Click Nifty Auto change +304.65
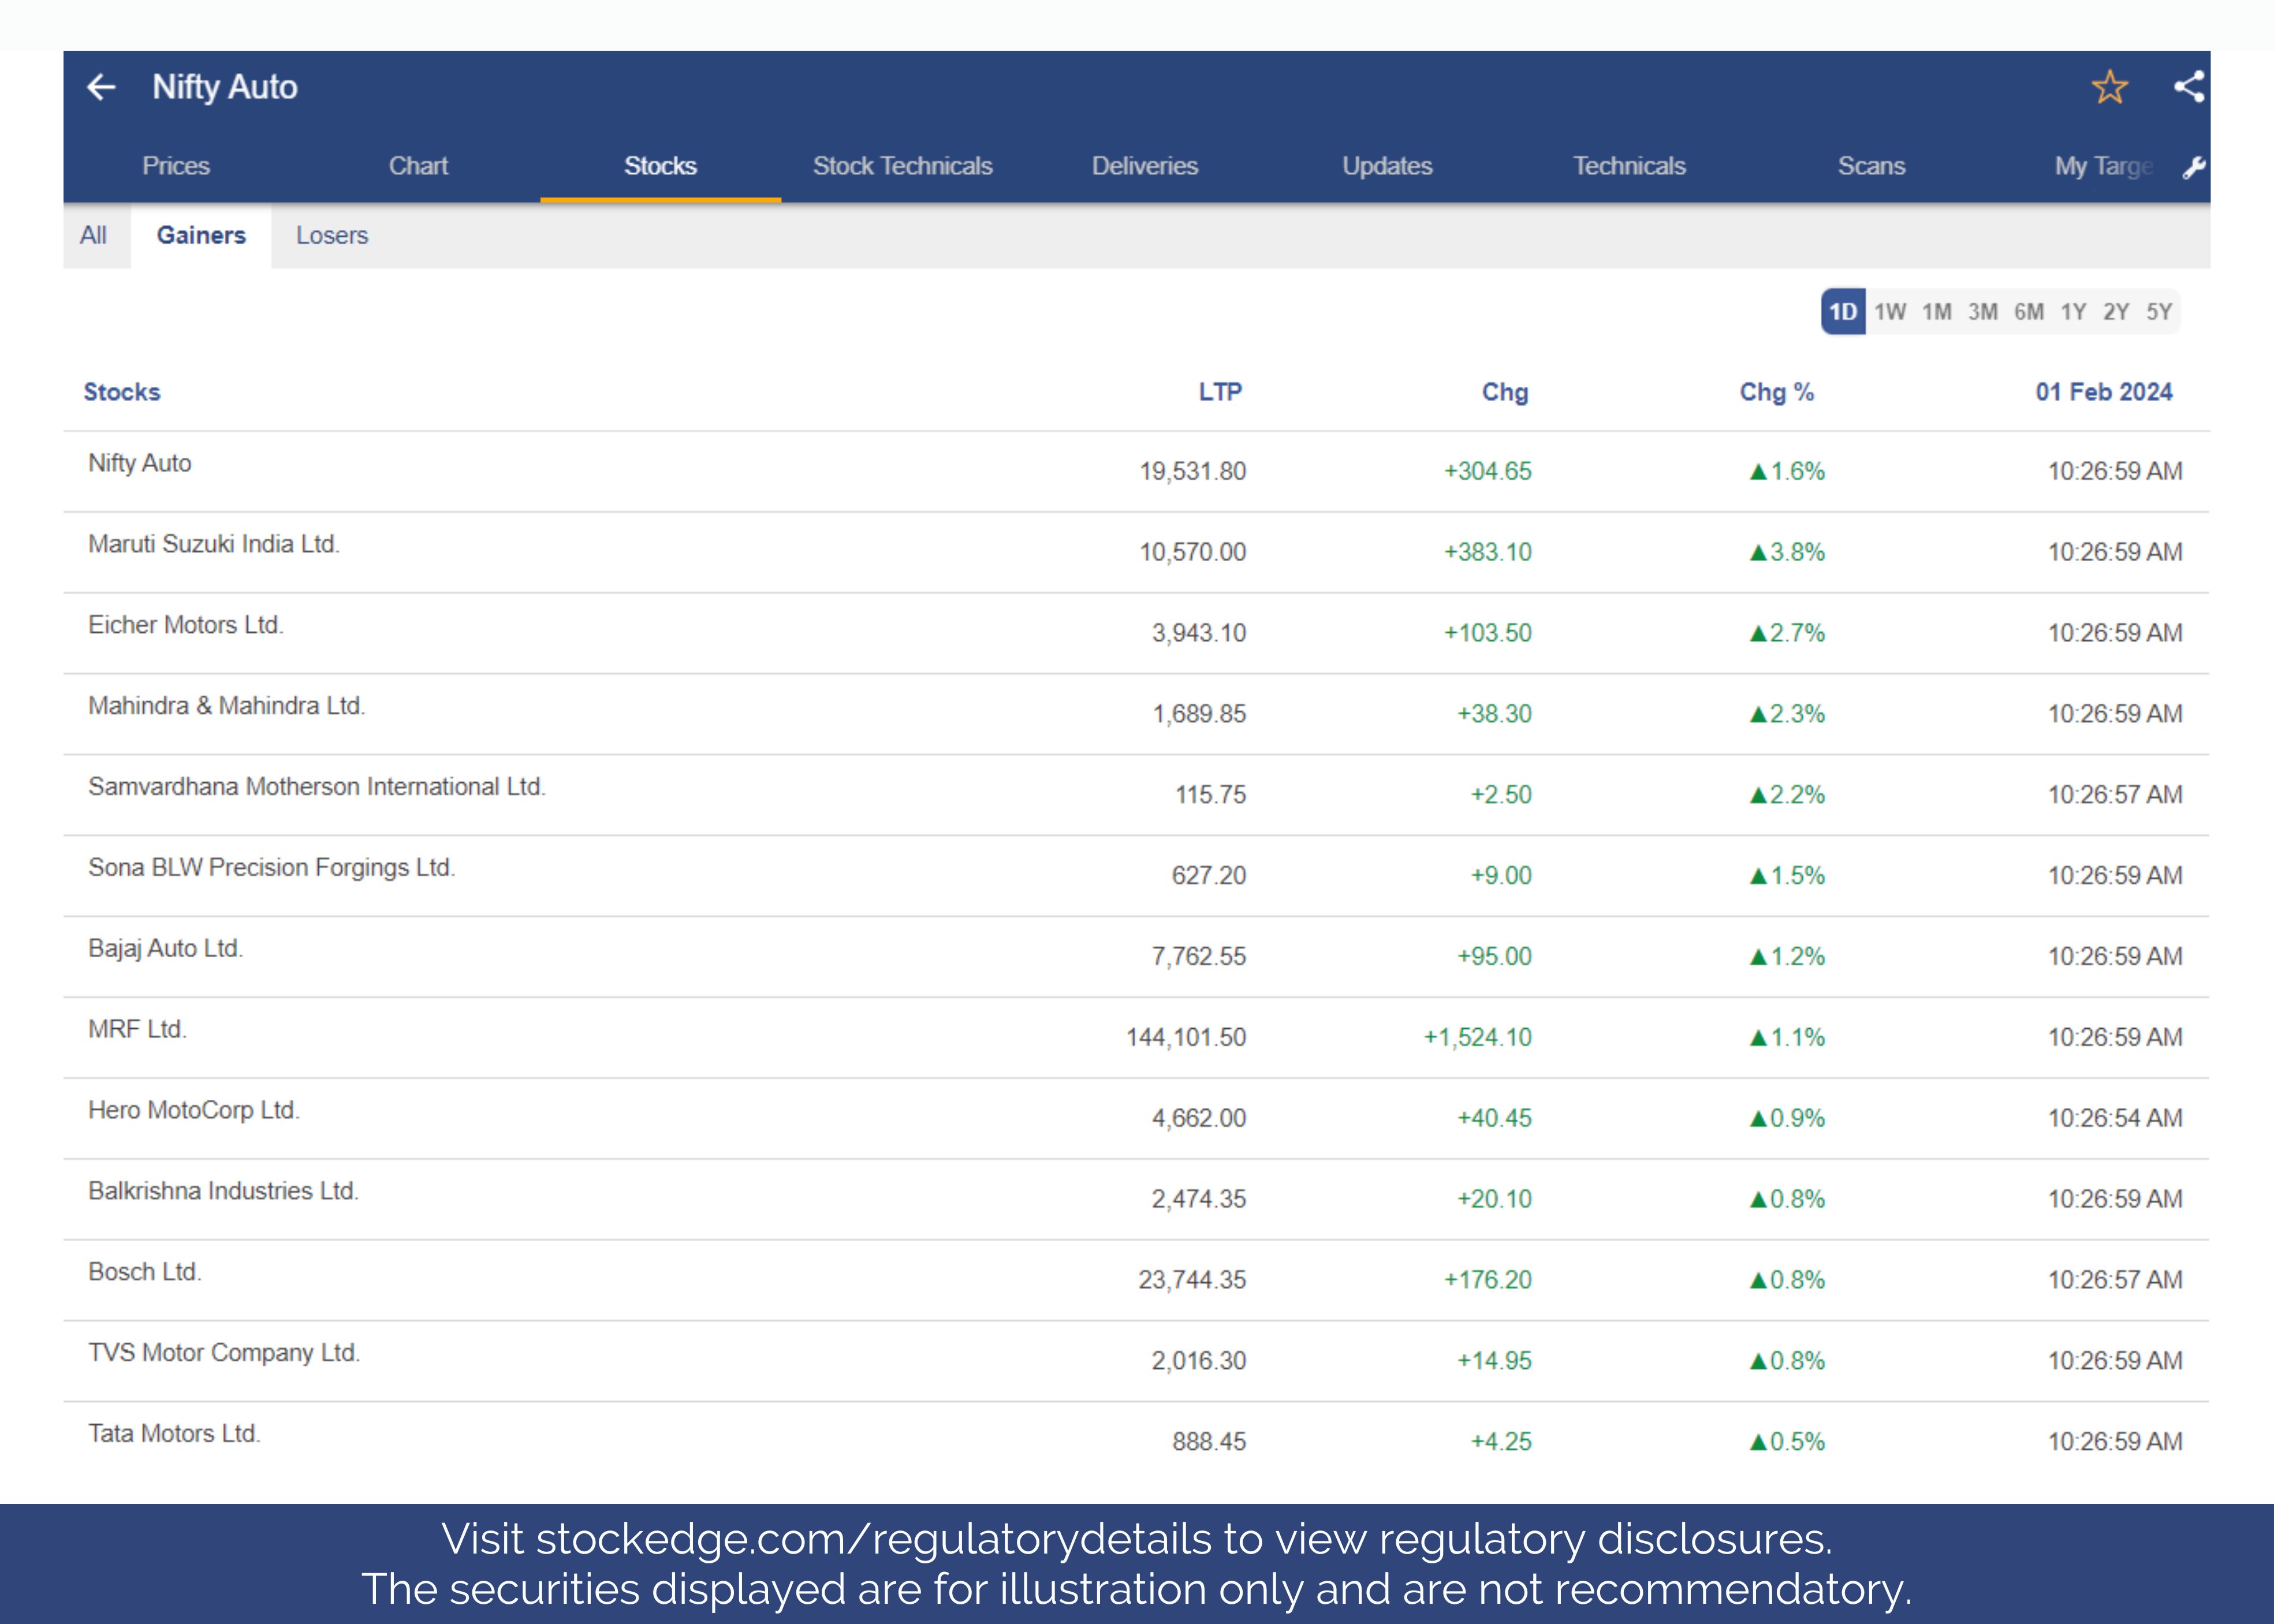Screen dimensions: 2274x1624 [1487, 472]
